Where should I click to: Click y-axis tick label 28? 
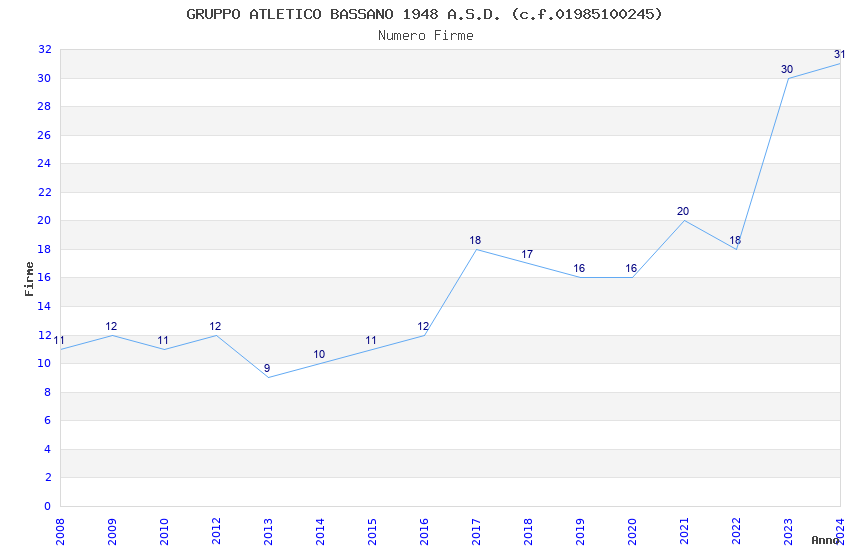tap(44, 106)
